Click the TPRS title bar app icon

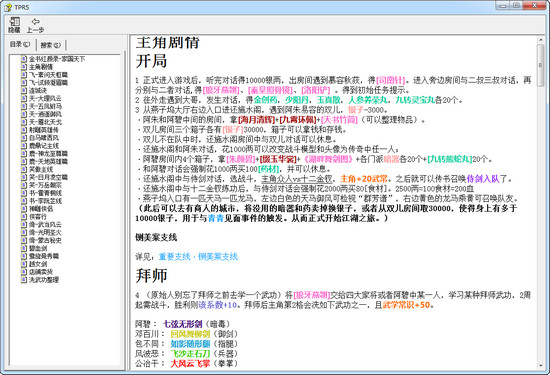point(8,7)
